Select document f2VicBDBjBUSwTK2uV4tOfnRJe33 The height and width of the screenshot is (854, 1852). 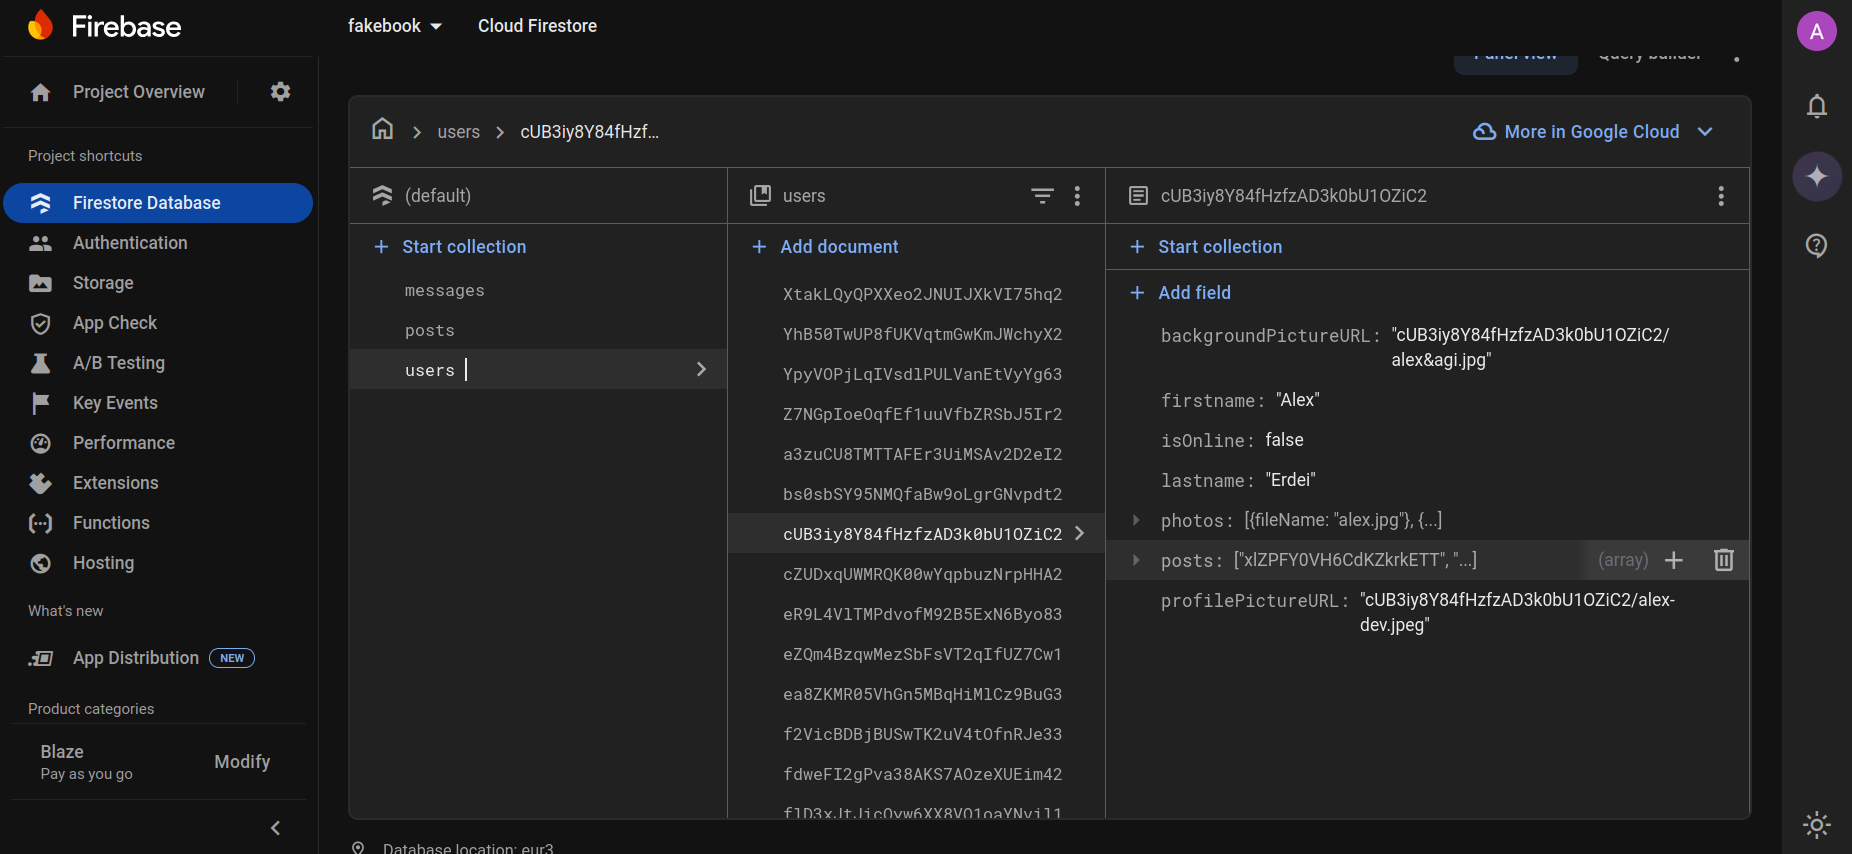[922, 734]
